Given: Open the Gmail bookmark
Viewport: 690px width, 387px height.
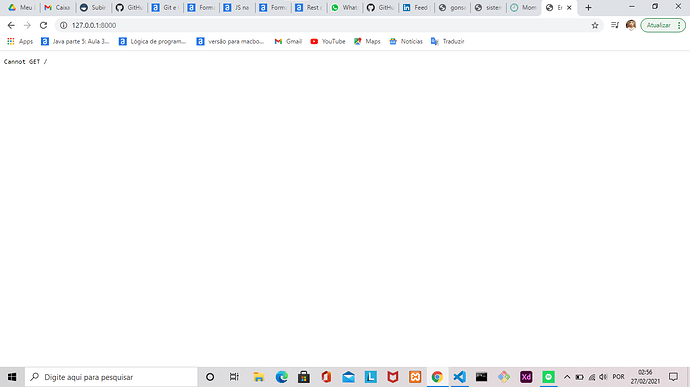Looking at the screenshot, I should (288, 41).
